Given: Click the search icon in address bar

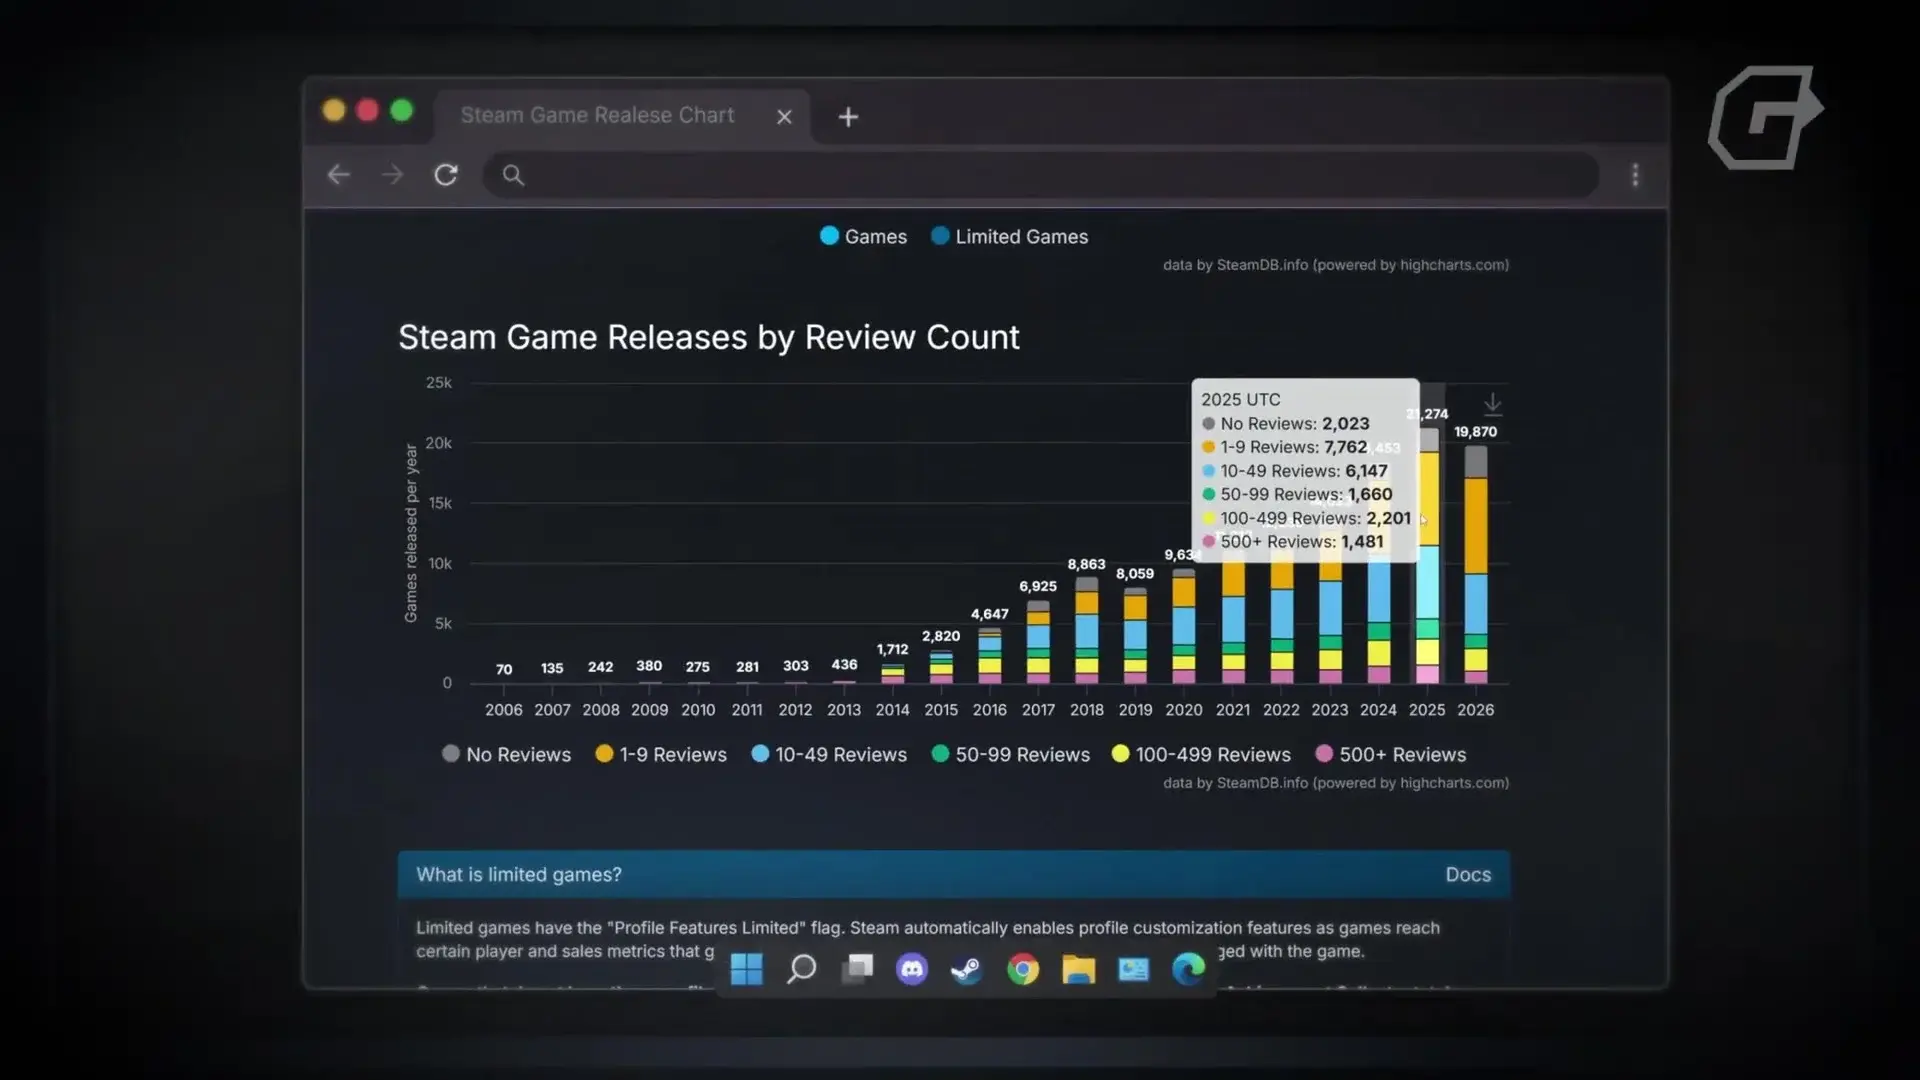Looking at the screenshot, I should click(513, 176).
